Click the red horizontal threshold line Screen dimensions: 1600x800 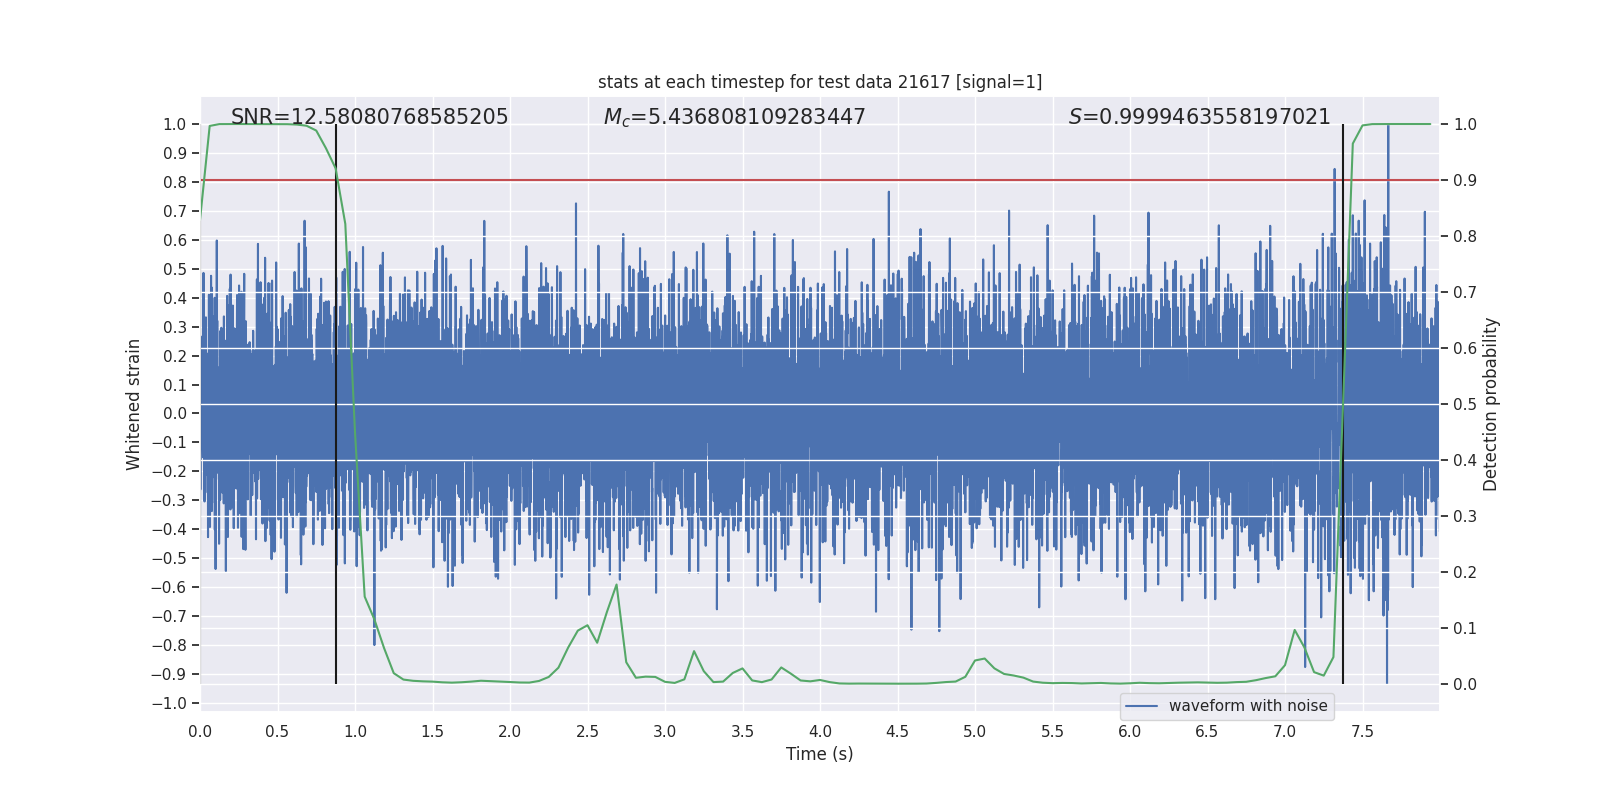coord(800,180)
